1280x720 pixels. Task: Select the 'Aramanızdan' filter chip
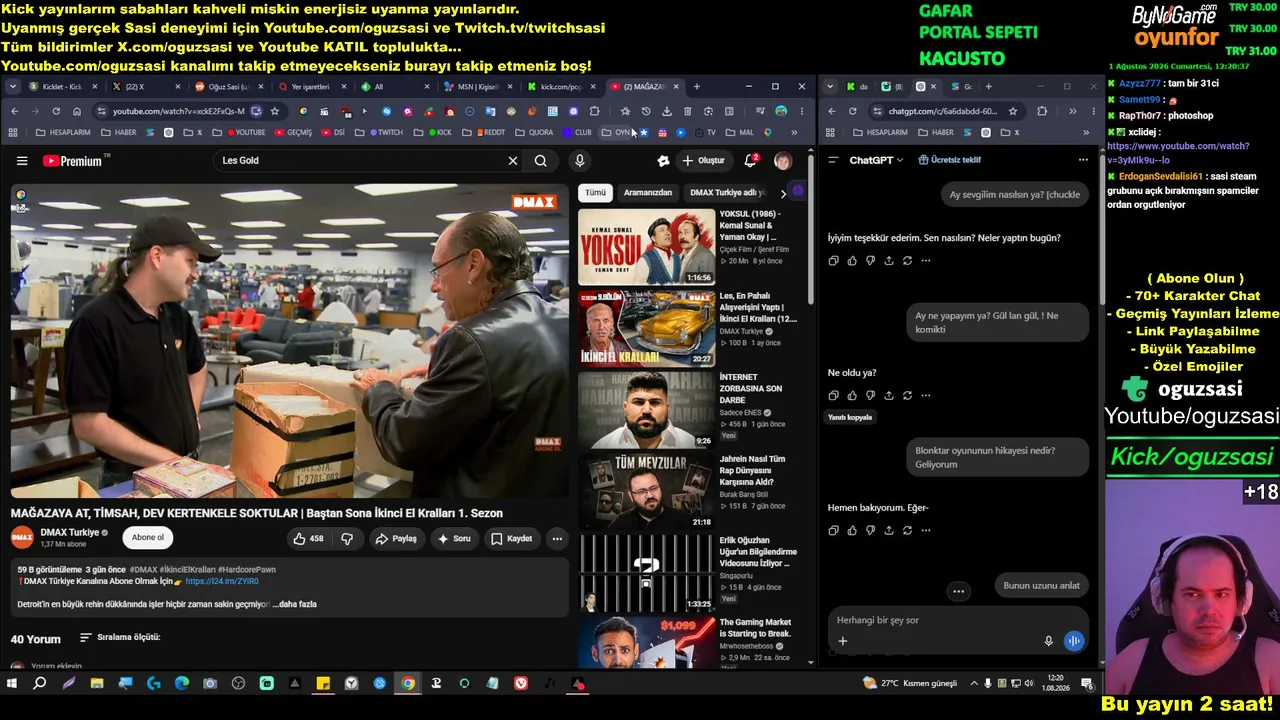648,192
